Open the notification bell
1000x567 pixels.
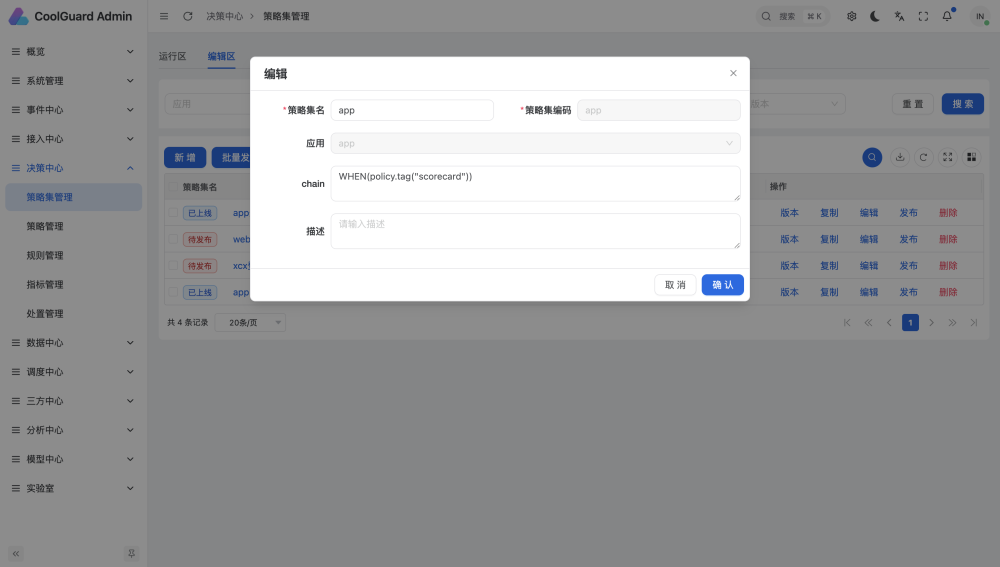(947, 16)
